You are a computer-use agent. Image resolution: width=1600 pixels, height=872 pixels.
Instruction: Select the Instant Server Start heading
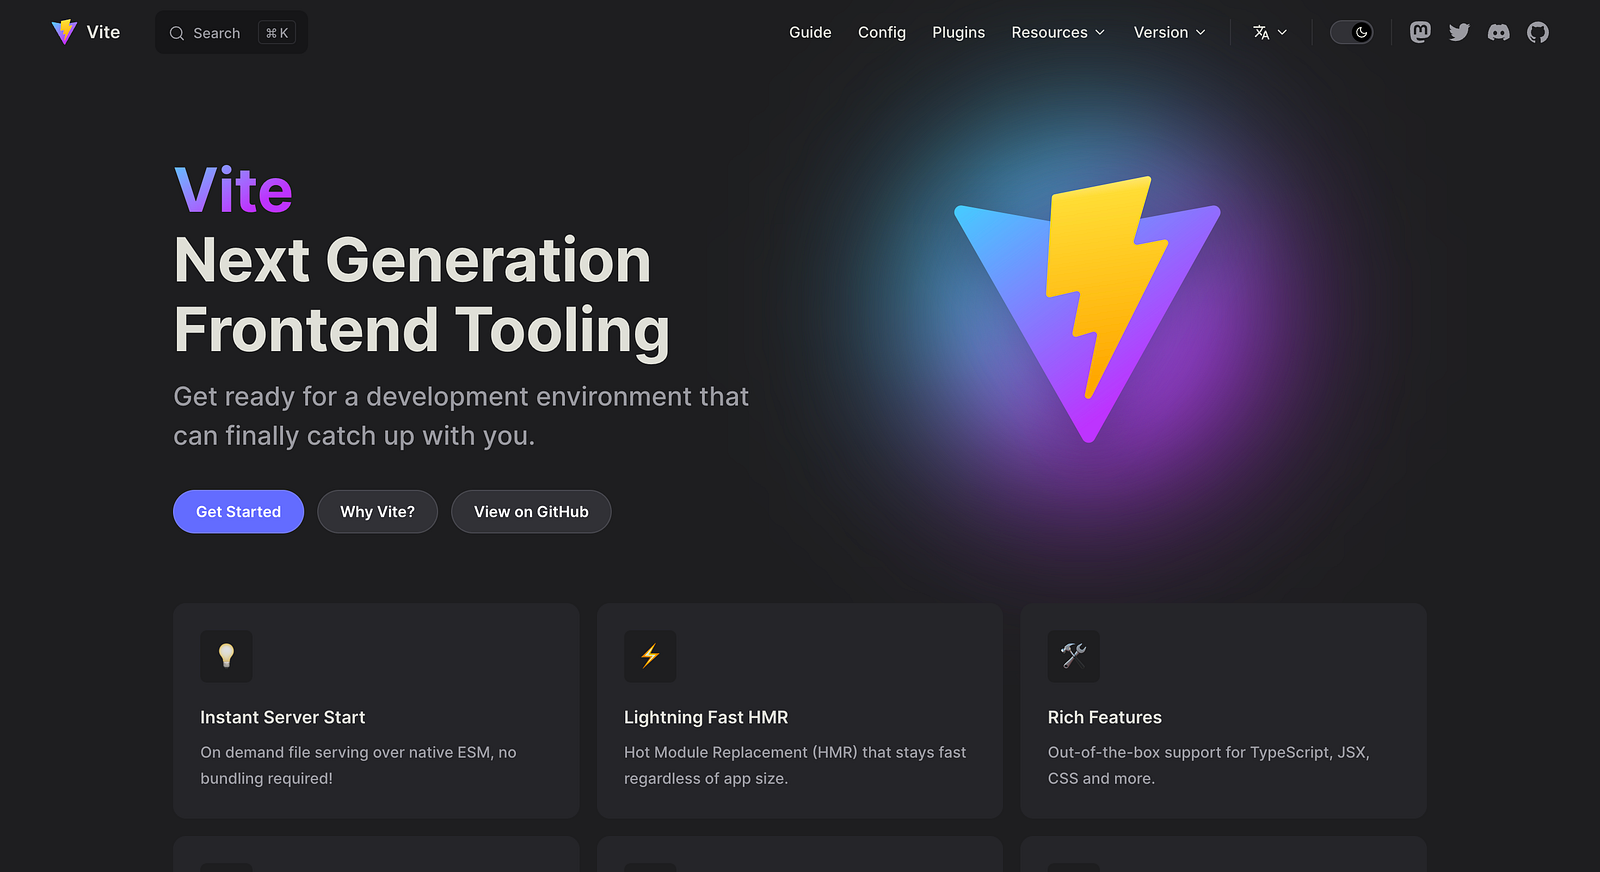282,717
